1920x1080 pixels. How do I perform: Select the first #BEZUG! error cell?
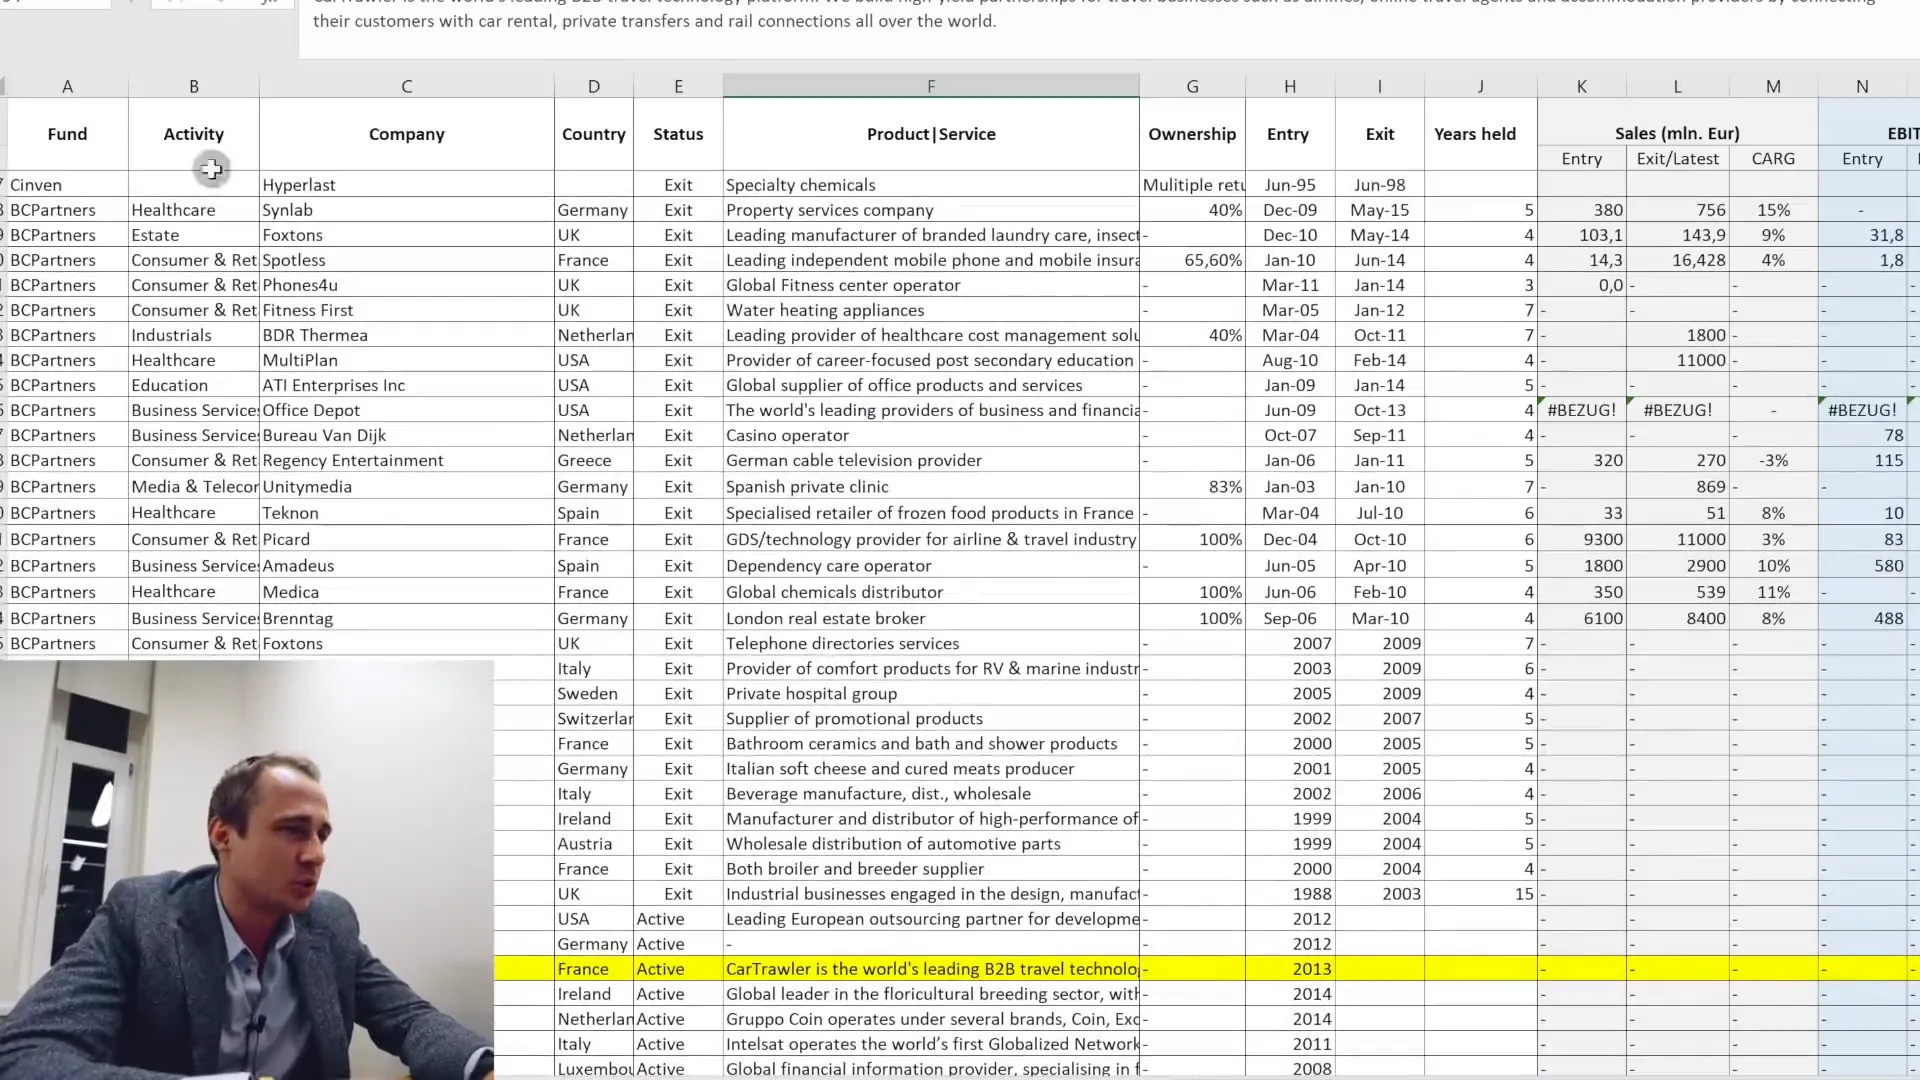click(x=1582, y=409)
